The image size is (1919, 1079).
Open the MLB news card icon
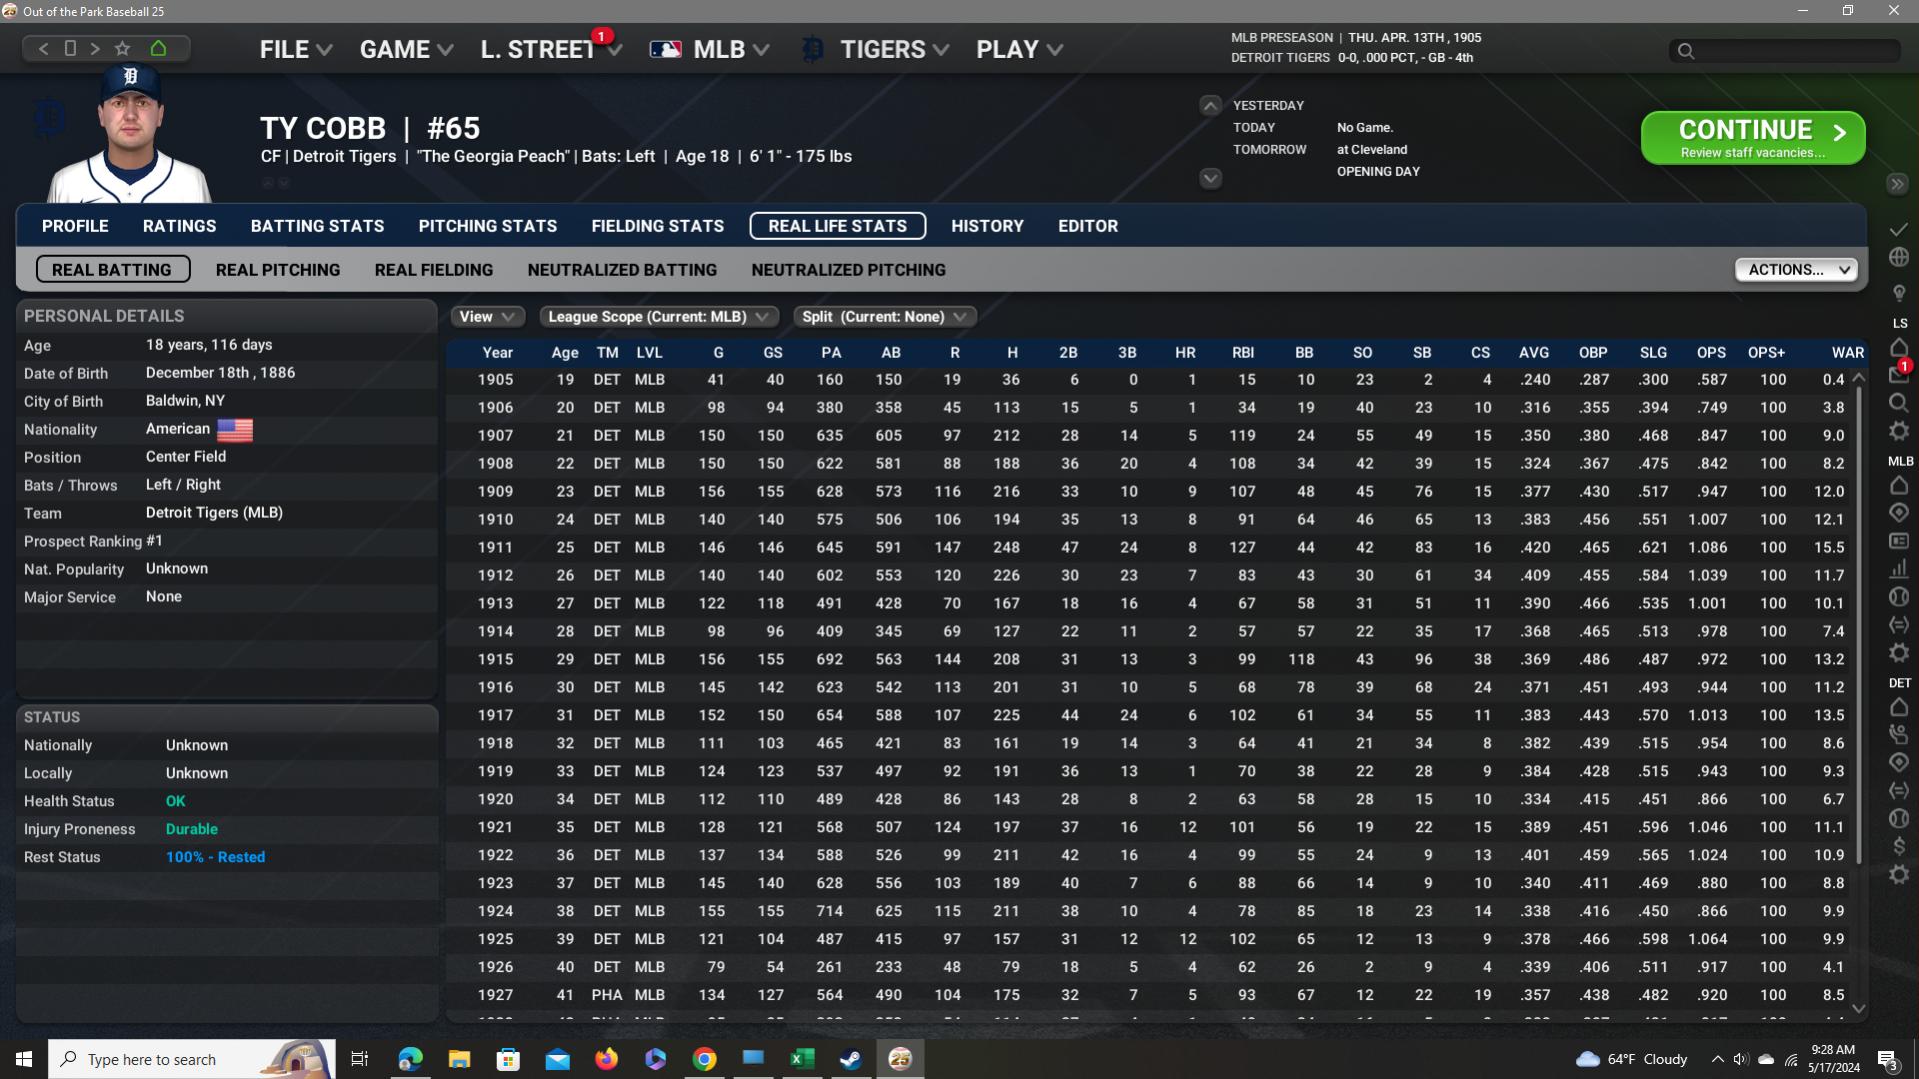point(1899,541)
